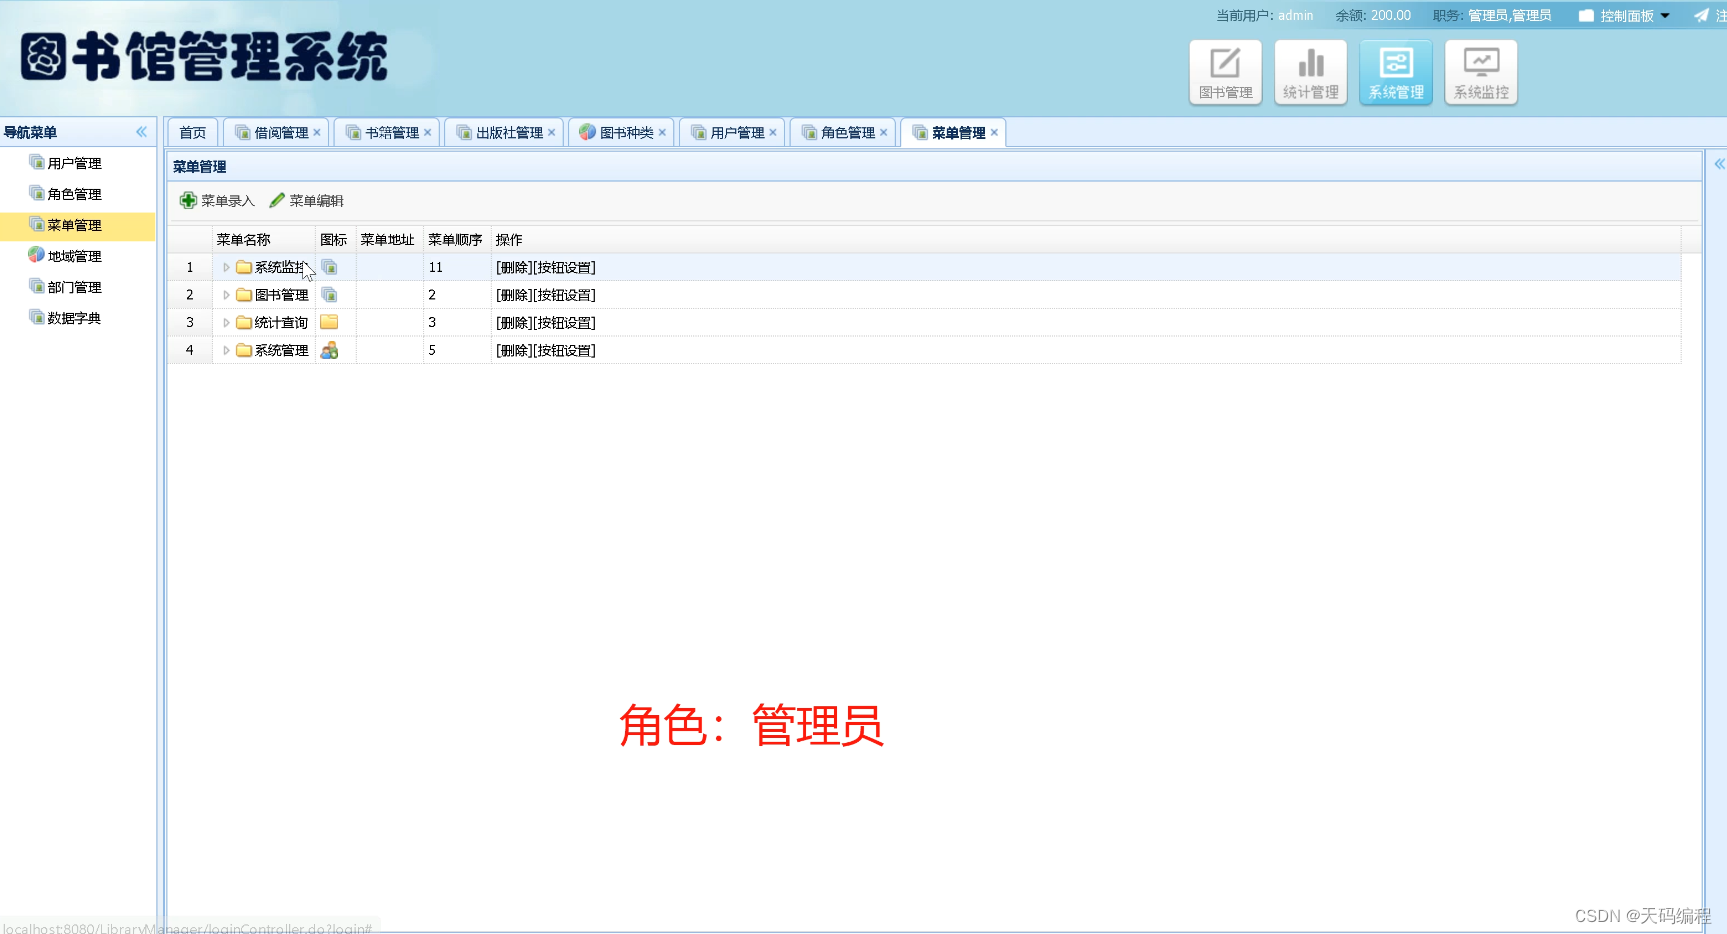1727x934 pixels.
Task: Click the 菜单编辑 pencil icon
Action: [x=277, y=200]
